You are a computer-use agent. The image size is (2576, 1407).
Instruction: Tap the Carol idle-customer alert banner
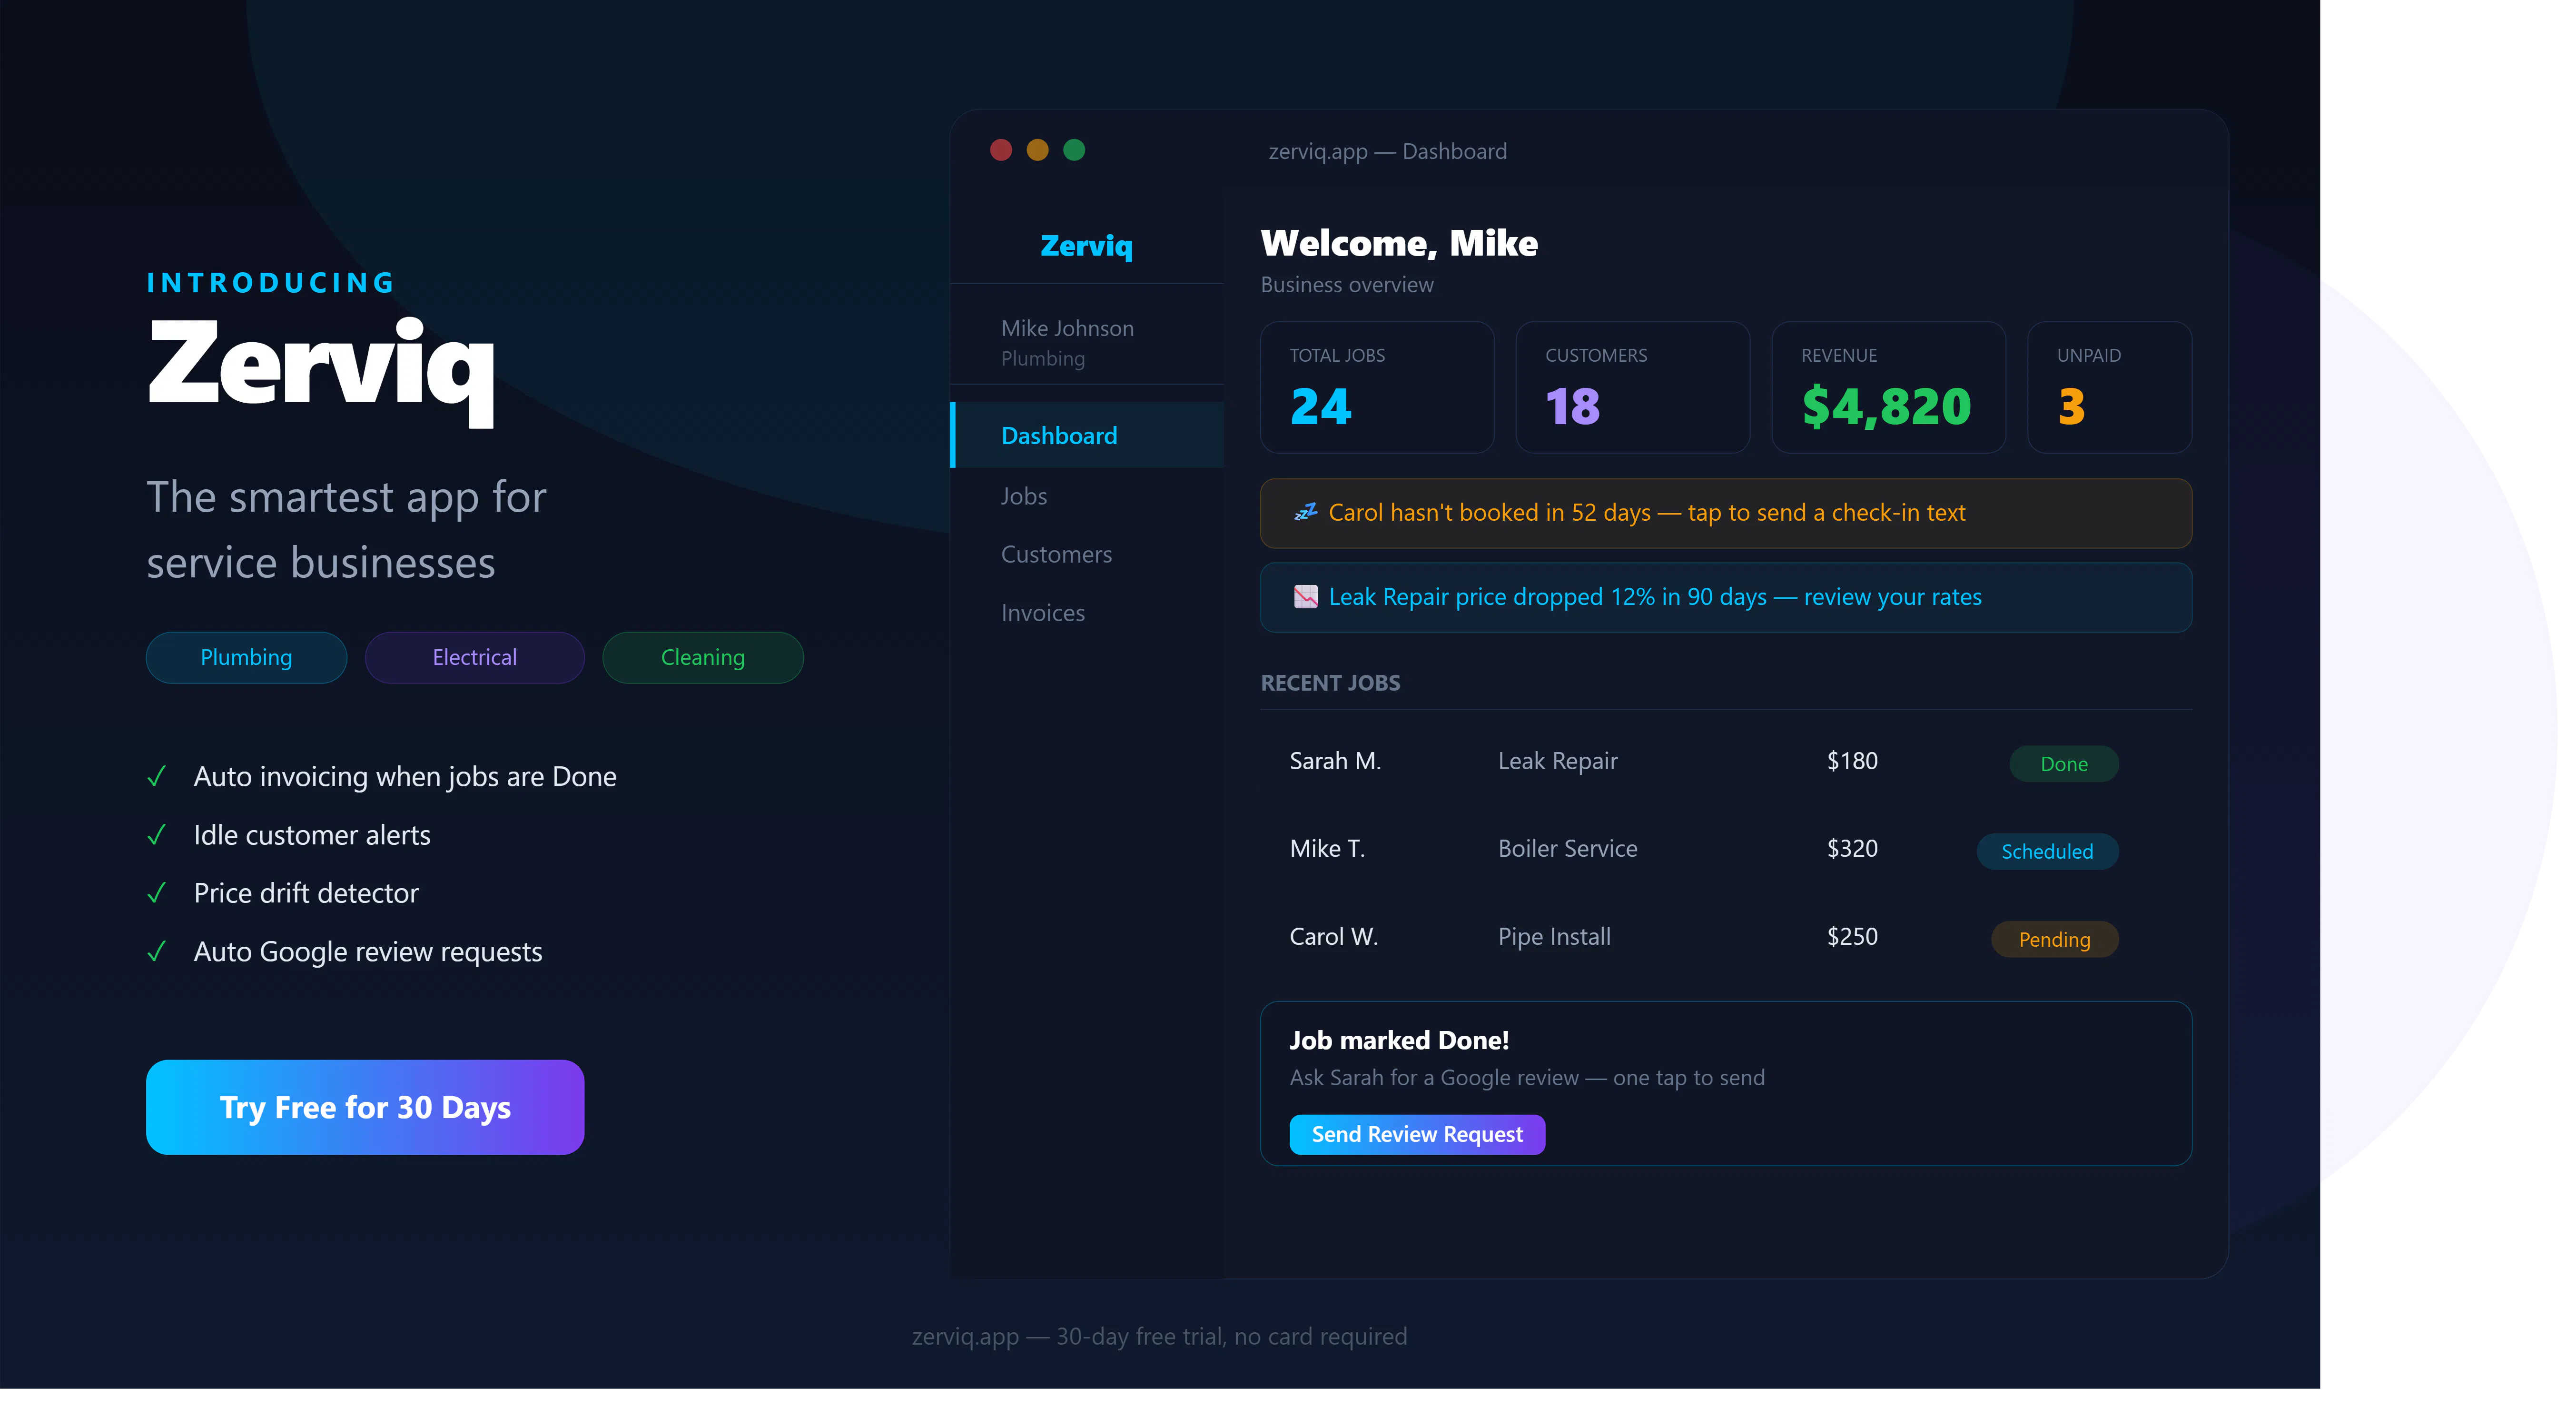point(1726,513)
